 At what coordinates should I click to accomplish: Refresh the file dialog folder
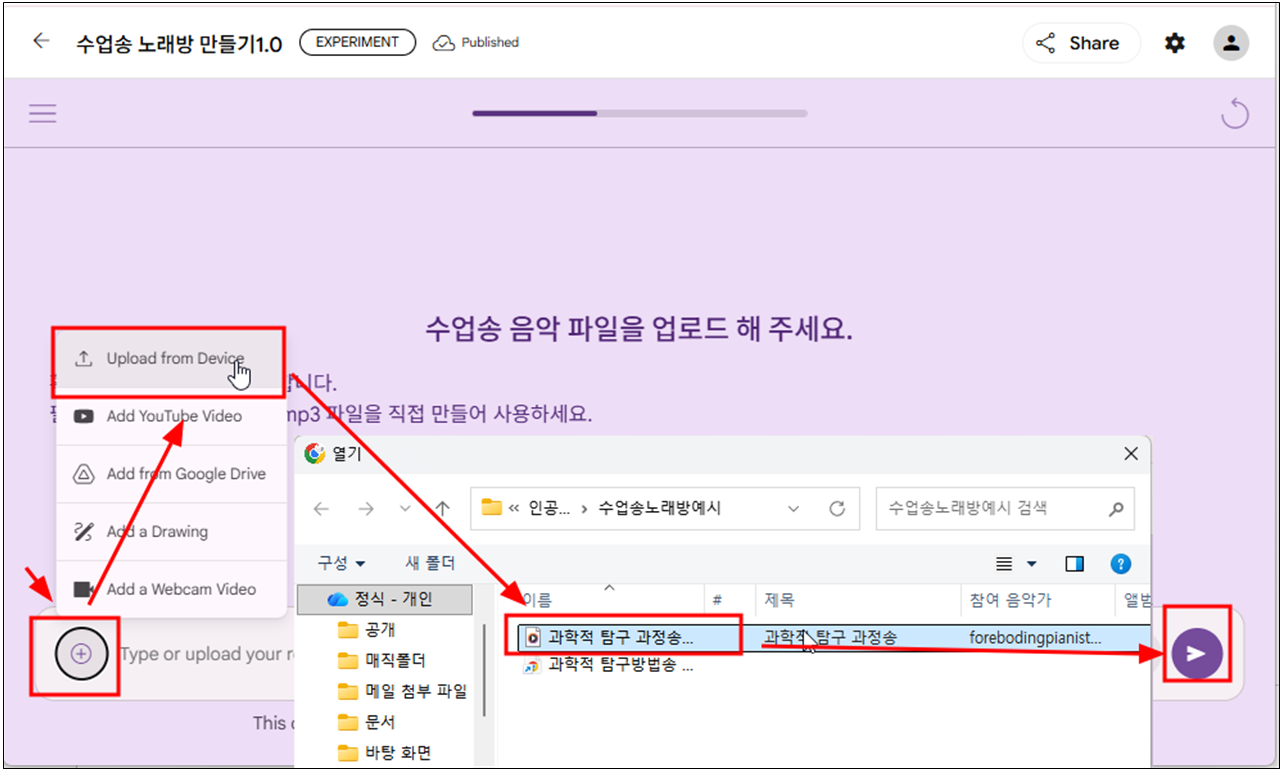837,508
